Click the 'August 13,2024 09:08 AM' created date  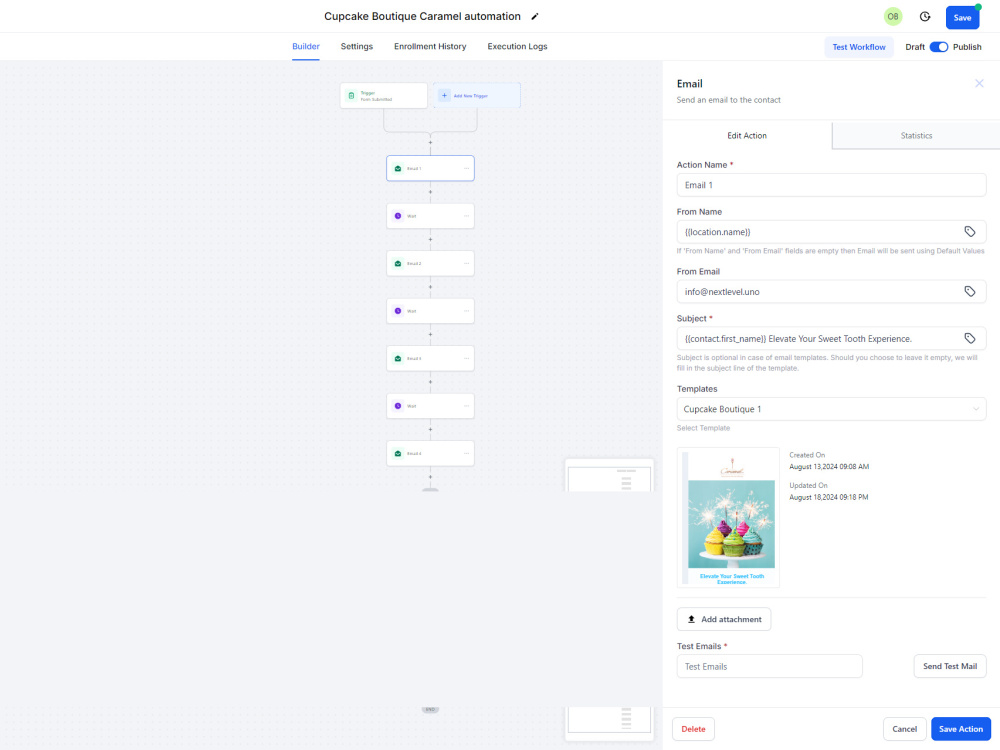829,467
